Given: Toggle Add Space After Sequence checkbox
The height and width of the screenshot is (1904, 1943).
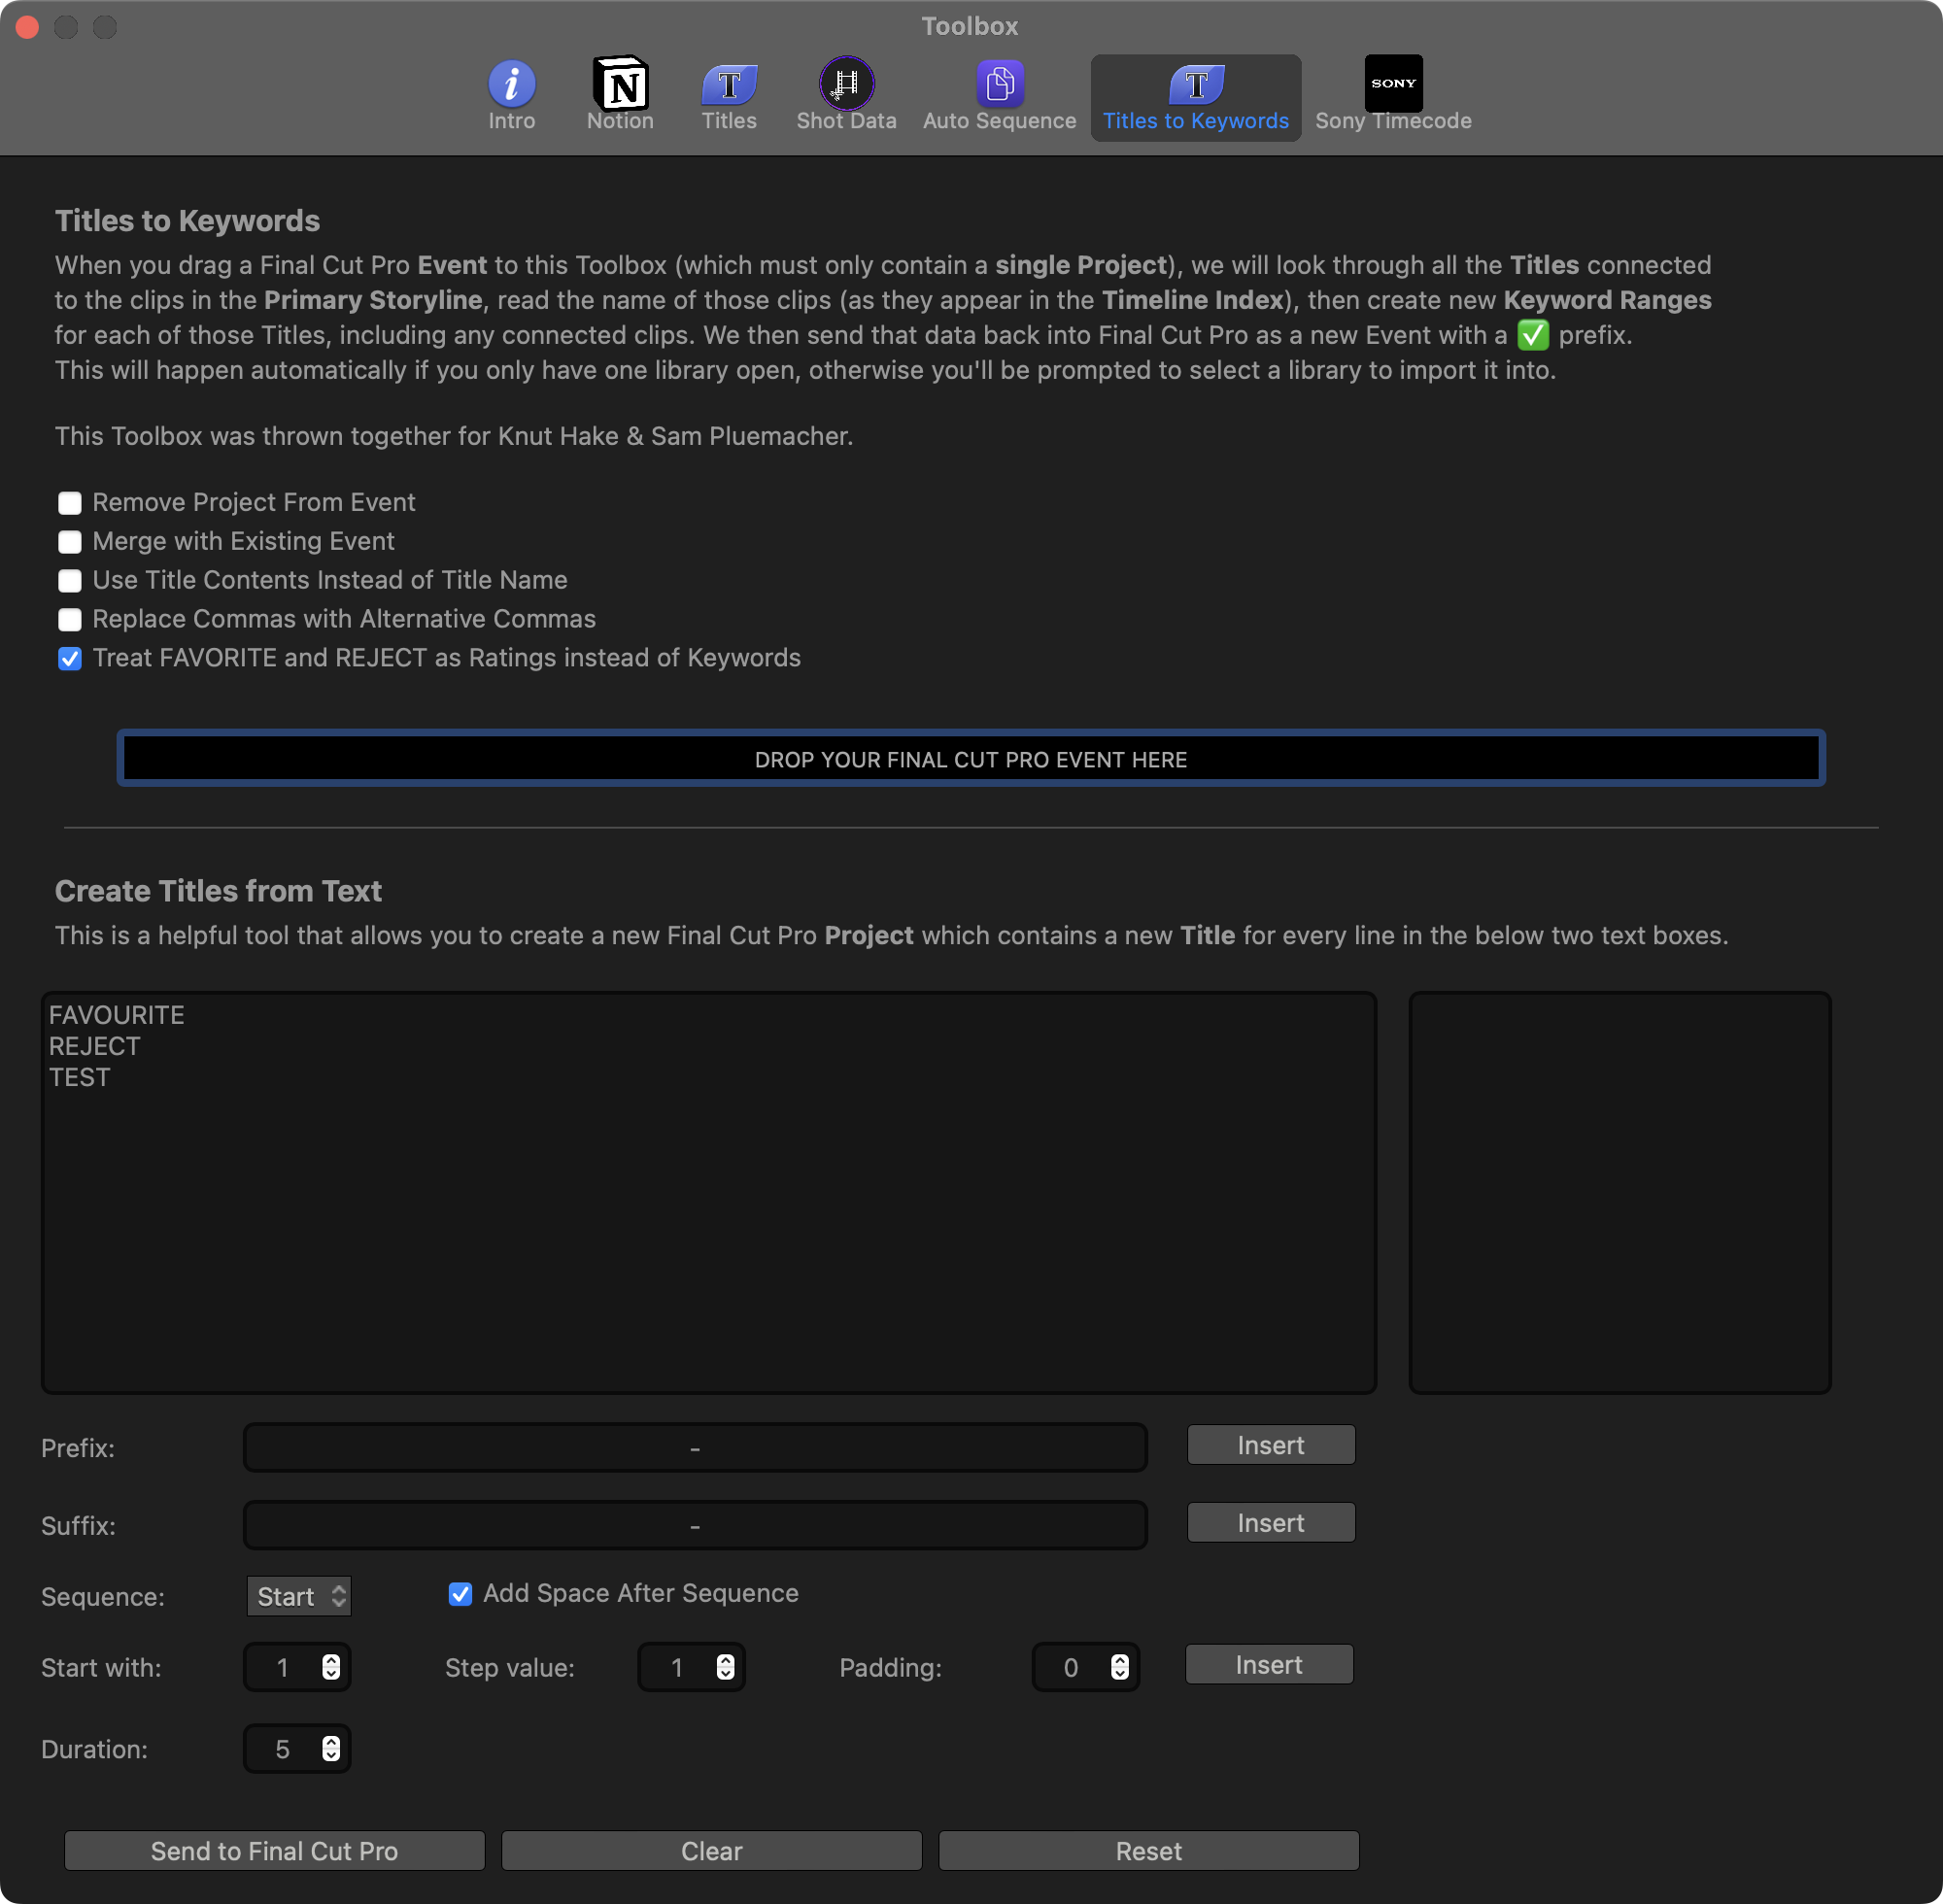Looking at the screenshot, I should (x=460, y=1594).
